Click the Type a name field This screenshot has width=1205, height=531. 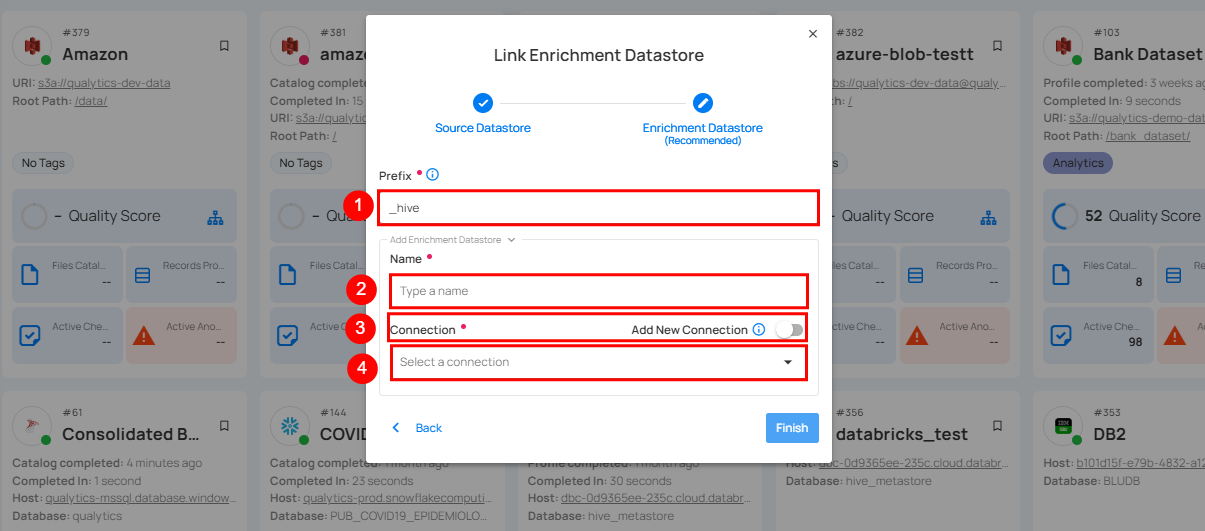click(x=597, y=291)
